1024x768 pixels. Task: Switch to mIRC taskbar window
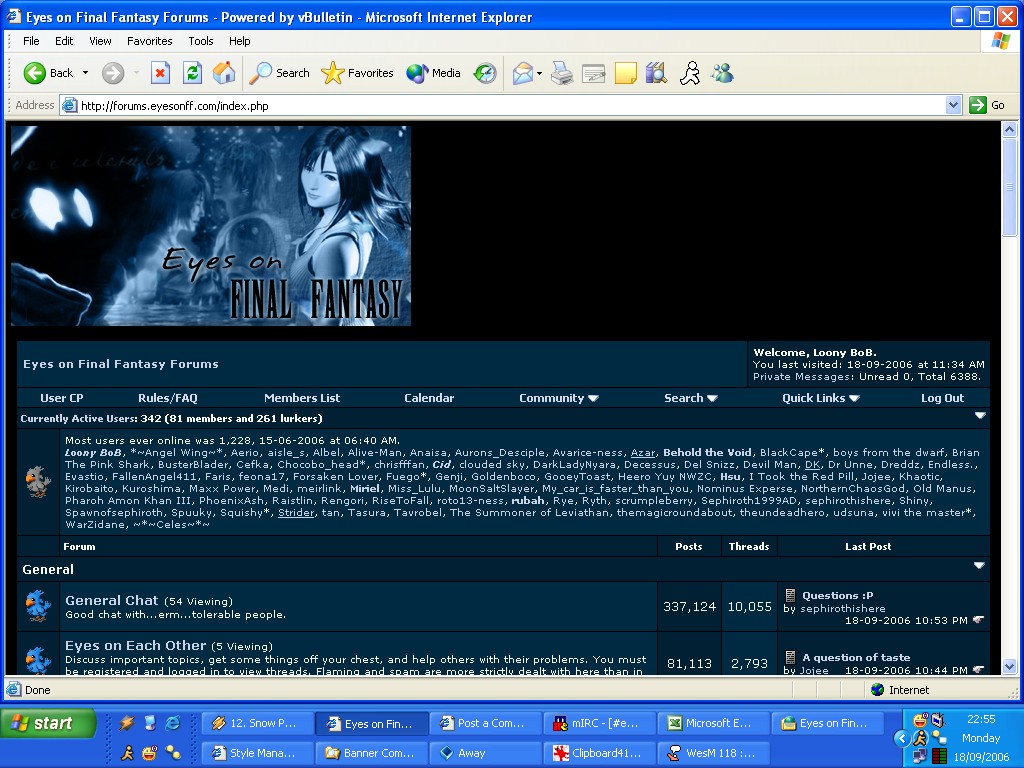[x=600, y=723]
